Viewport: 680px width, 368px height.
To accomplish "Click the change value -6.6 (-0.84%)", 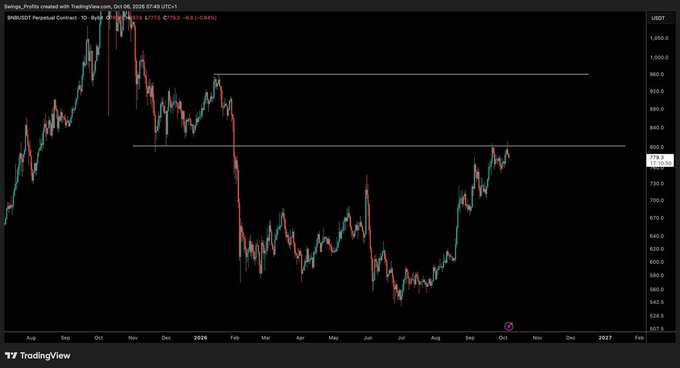I will click(x=199, y=18).
